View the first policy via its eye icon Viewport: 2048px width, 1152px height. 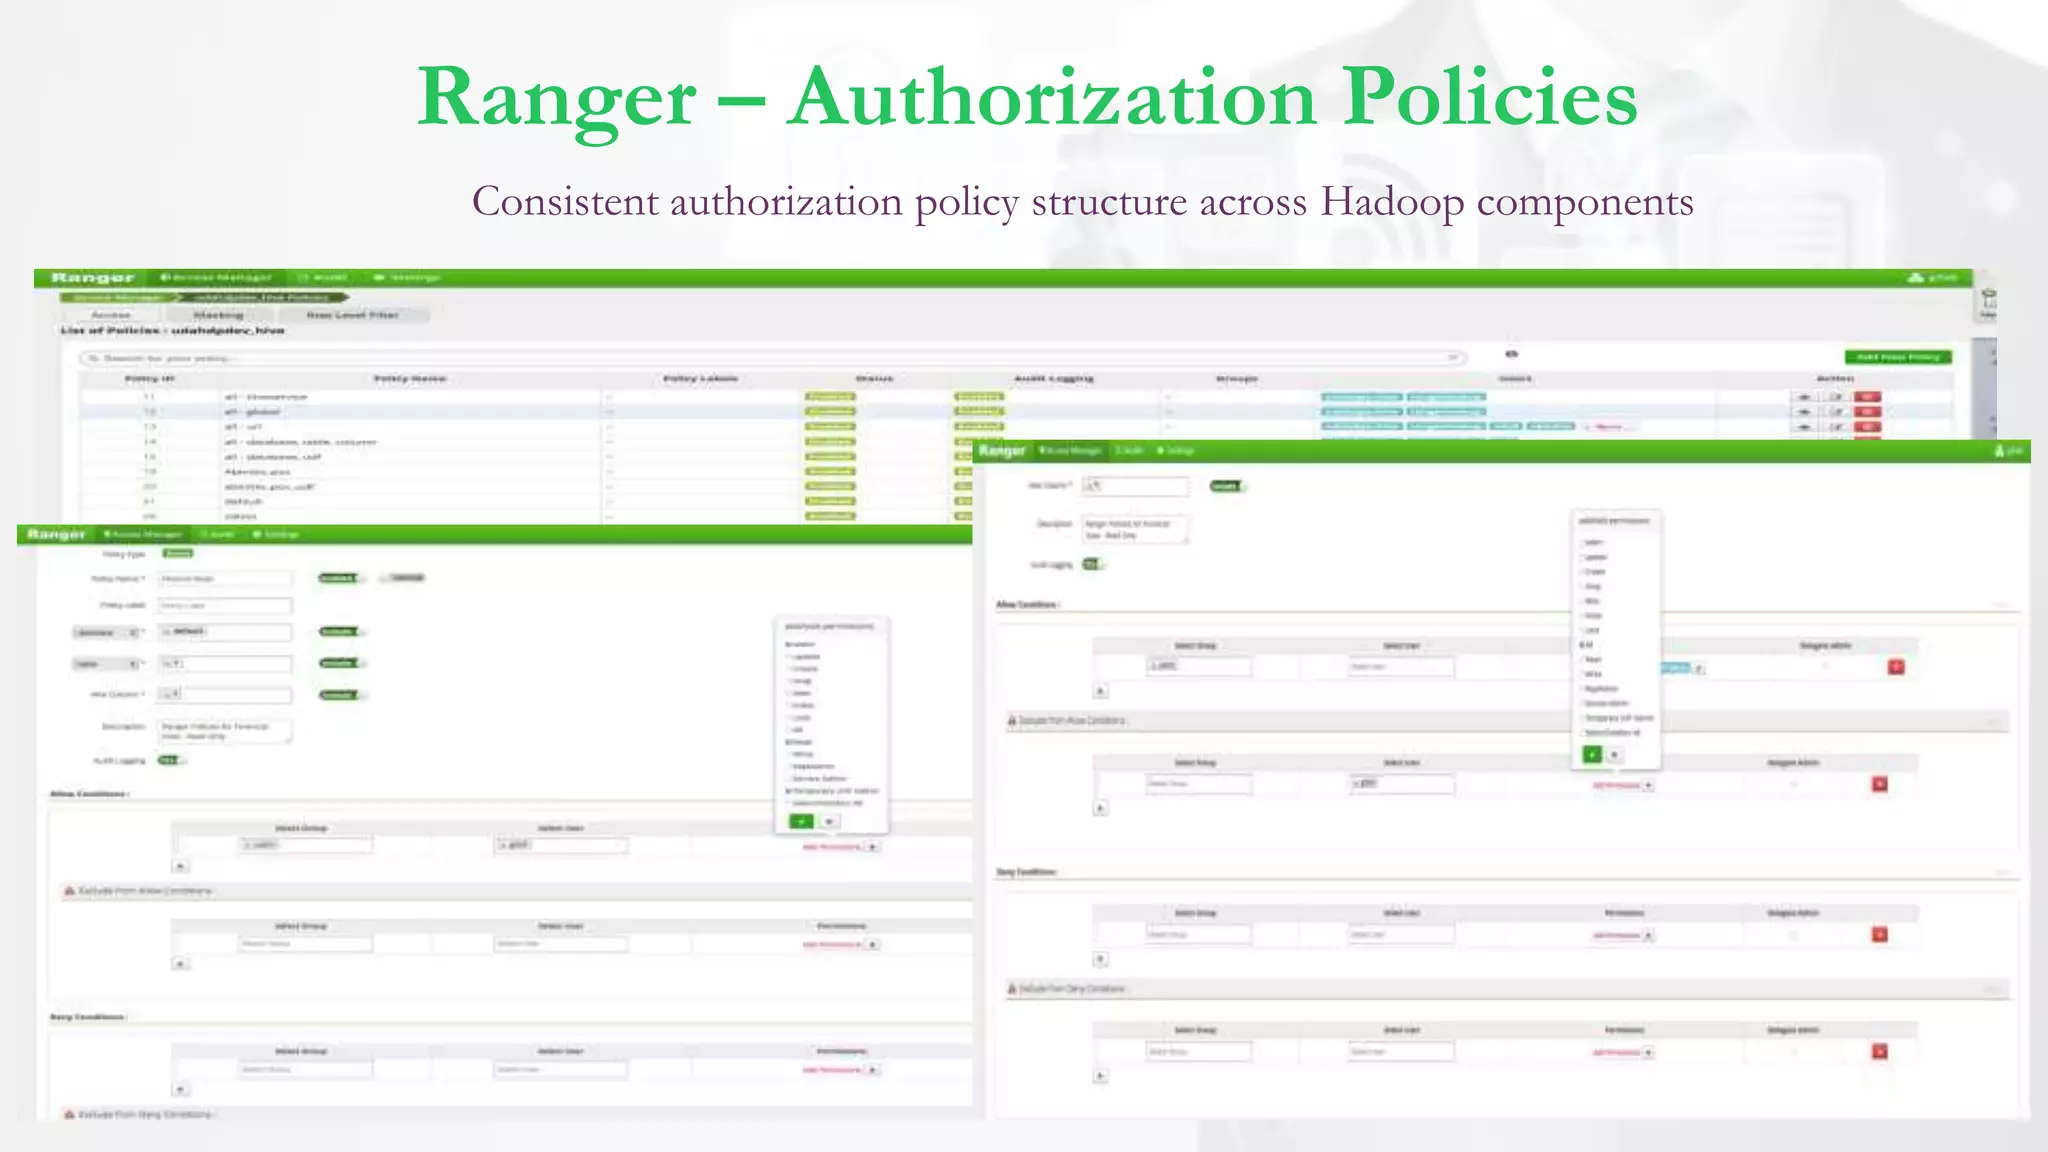tap(1804, 397)
